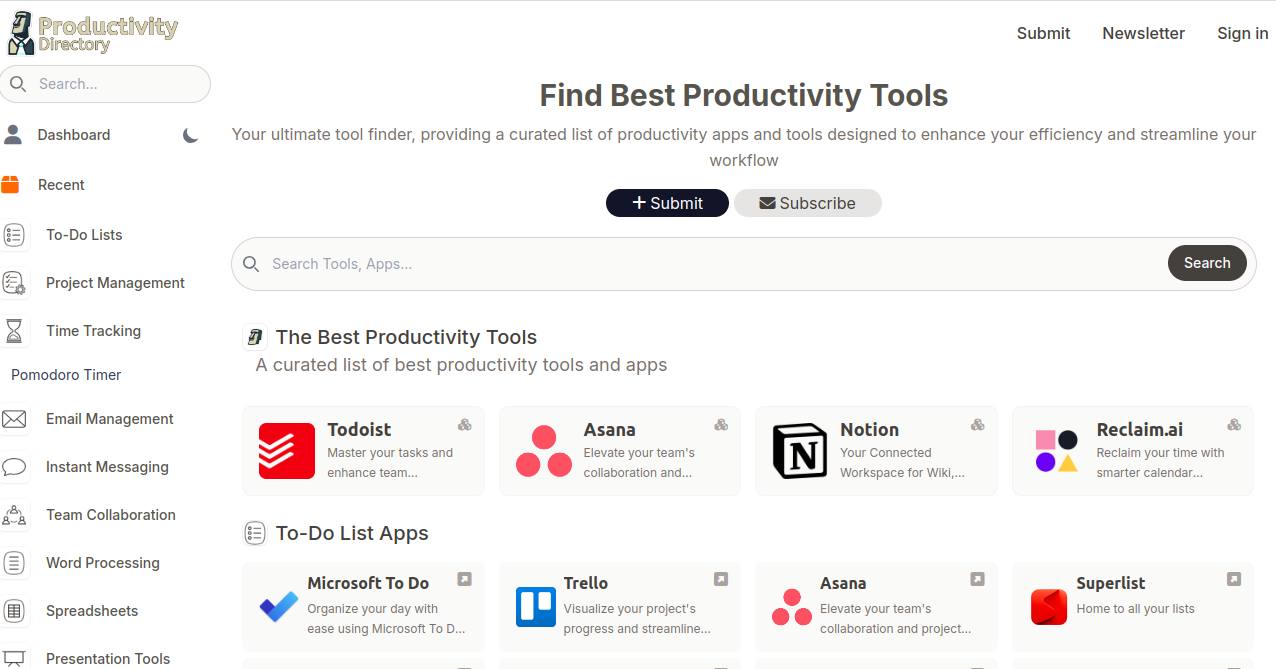This screenshot has height=669, width=1276.
Task: Click the Team Collaboration sidebar icon
Action: [x=14, y=515]
